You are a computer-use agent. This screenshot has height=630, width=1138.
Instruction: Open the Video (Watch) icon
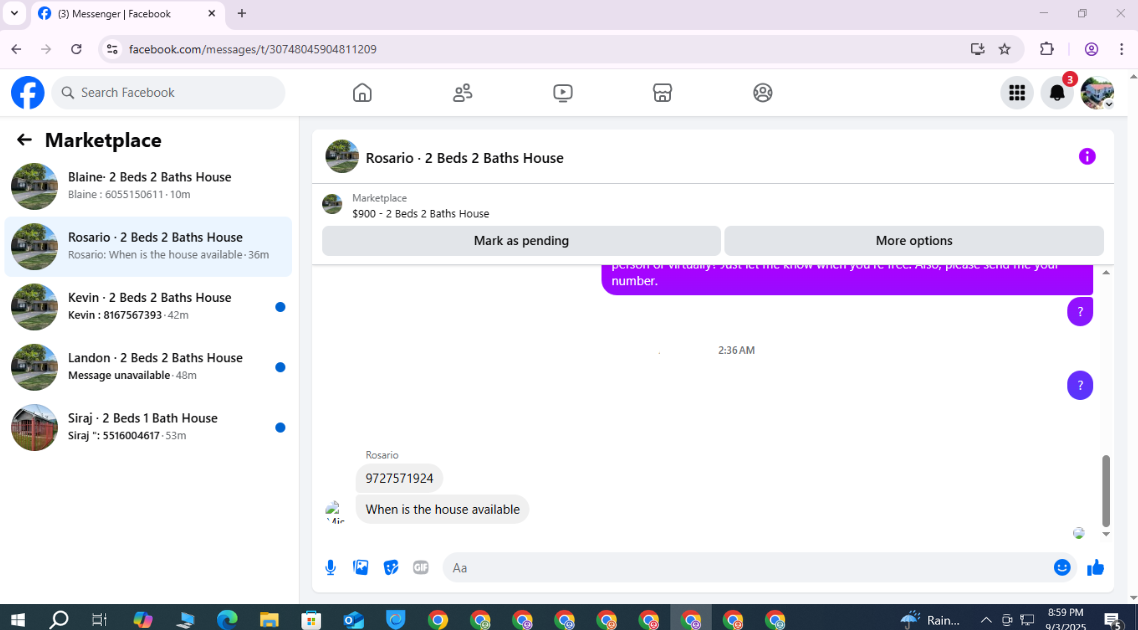(562, 93)
